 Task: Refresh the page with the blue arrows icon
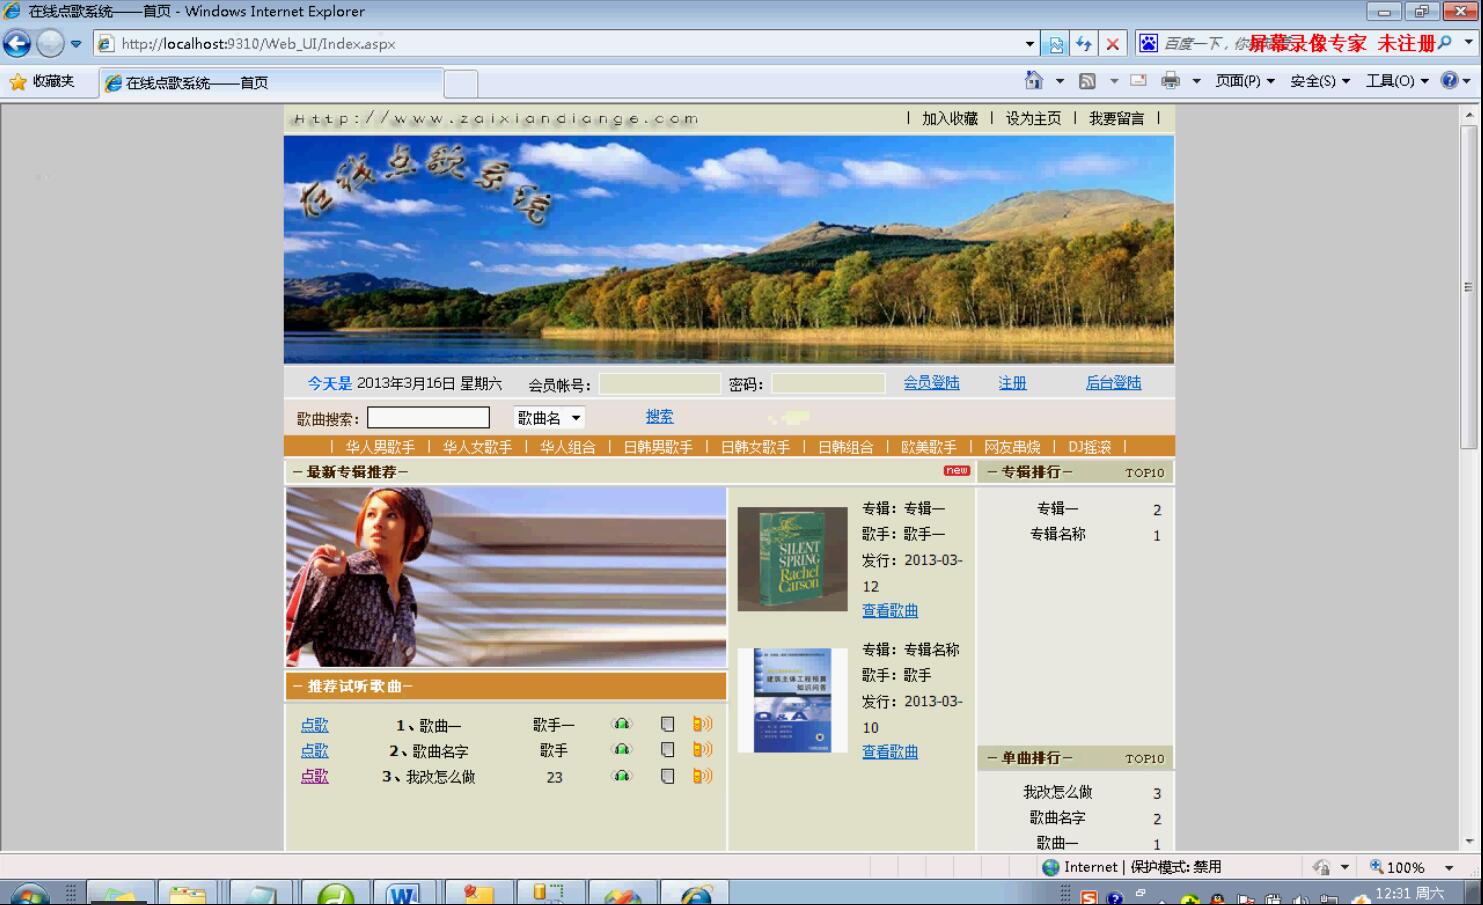point(1084,44)
